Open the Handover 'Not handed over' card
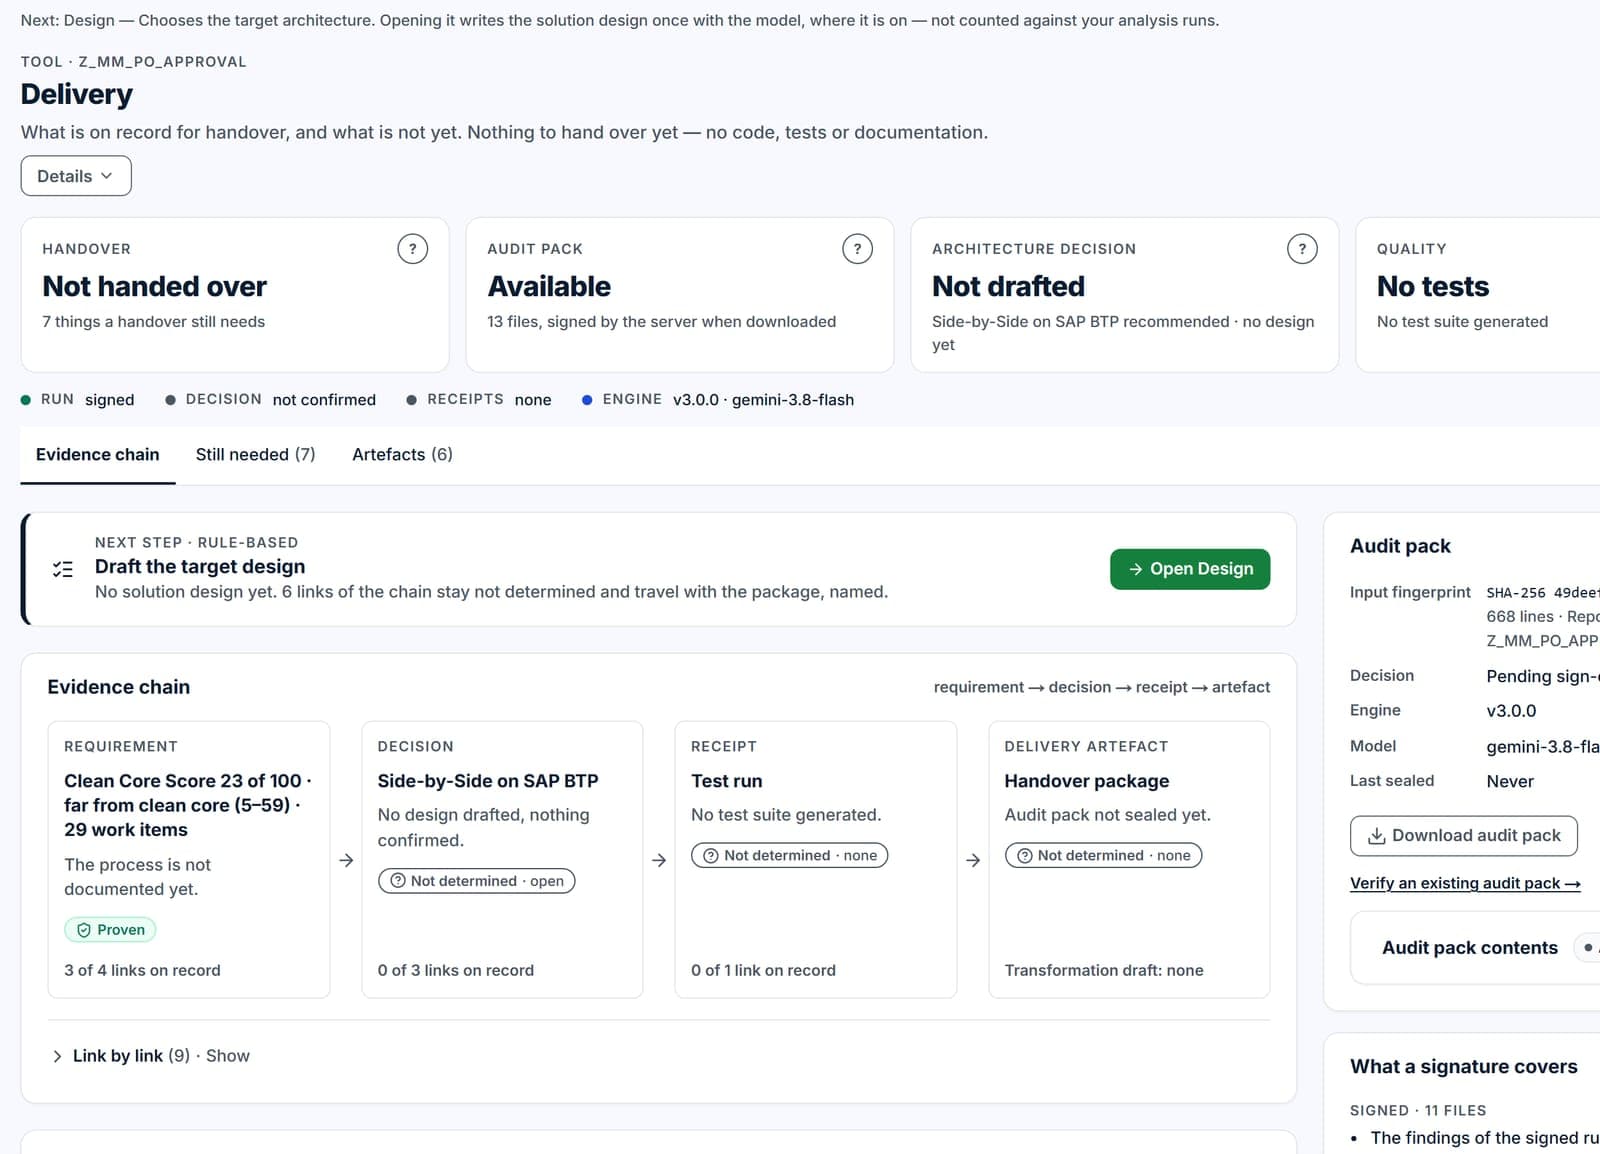The height and width of the screenshot is (1154, 1600). (x=235, y=295)
